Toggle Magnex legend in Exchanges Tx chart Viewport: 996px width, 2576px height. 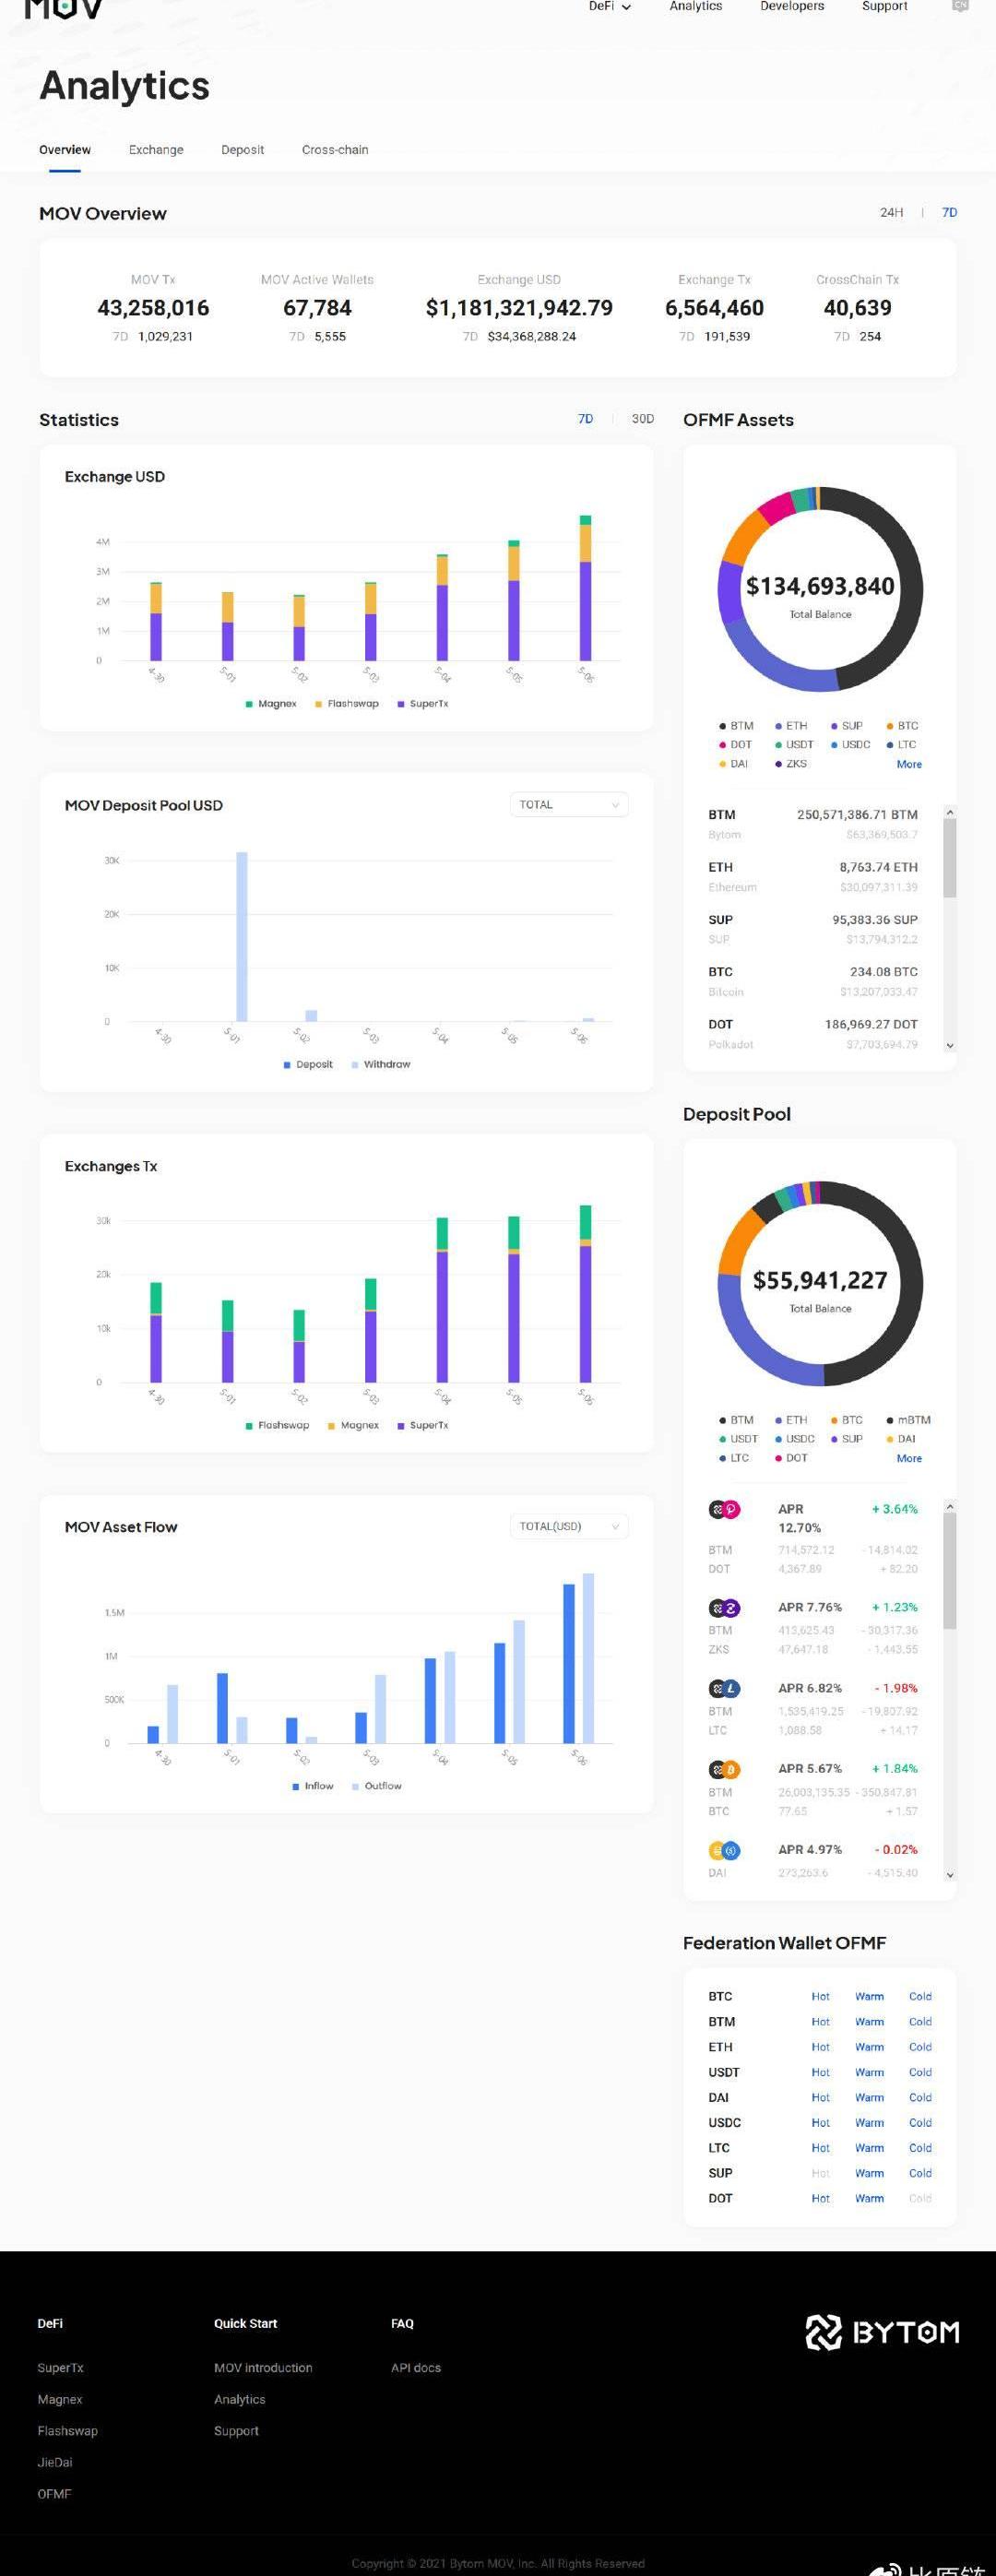353,1425
